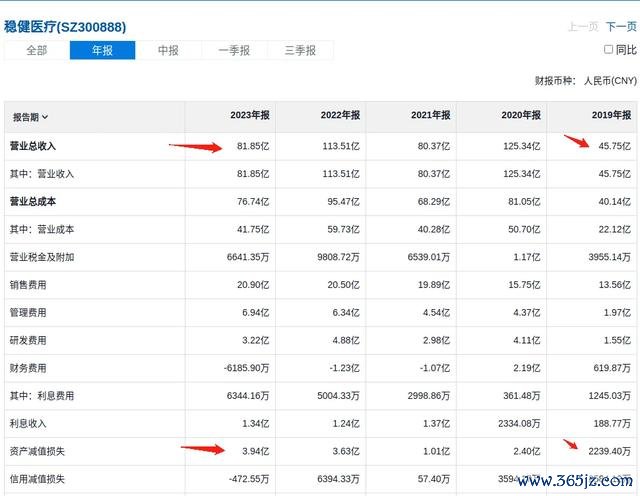Open the 全部 reports tab
The image size is (640, 496).
click(x=37, y=50)
